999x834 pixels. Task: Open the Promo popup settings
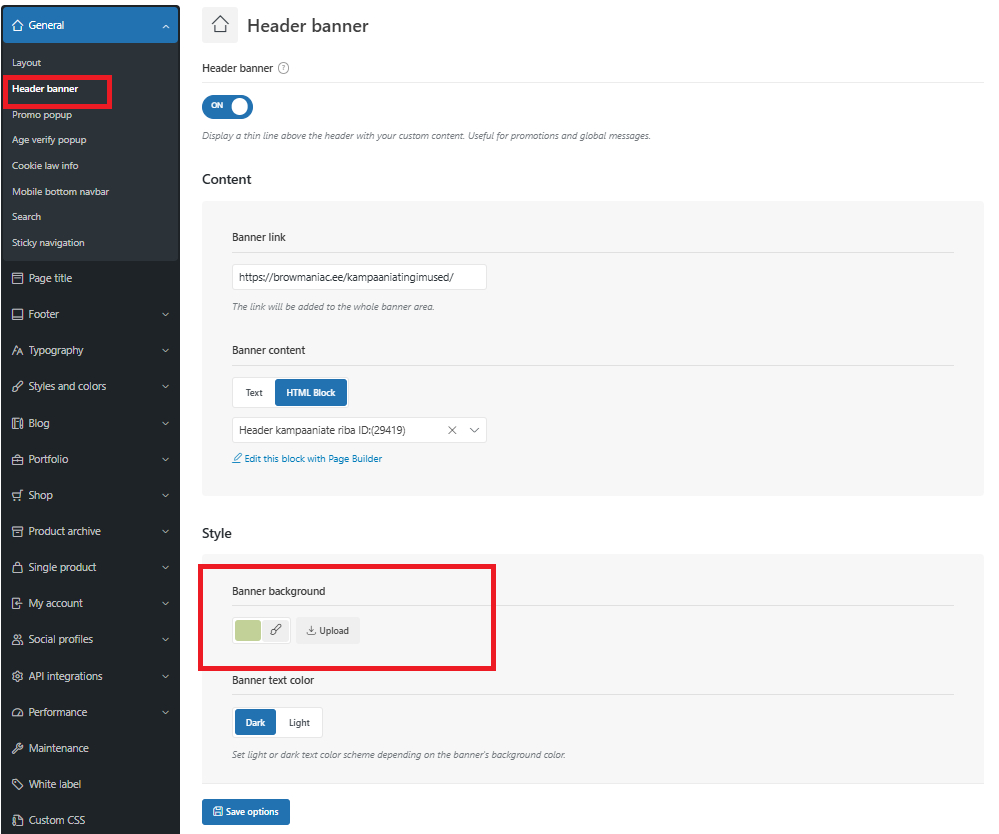(x=42, y=115)
